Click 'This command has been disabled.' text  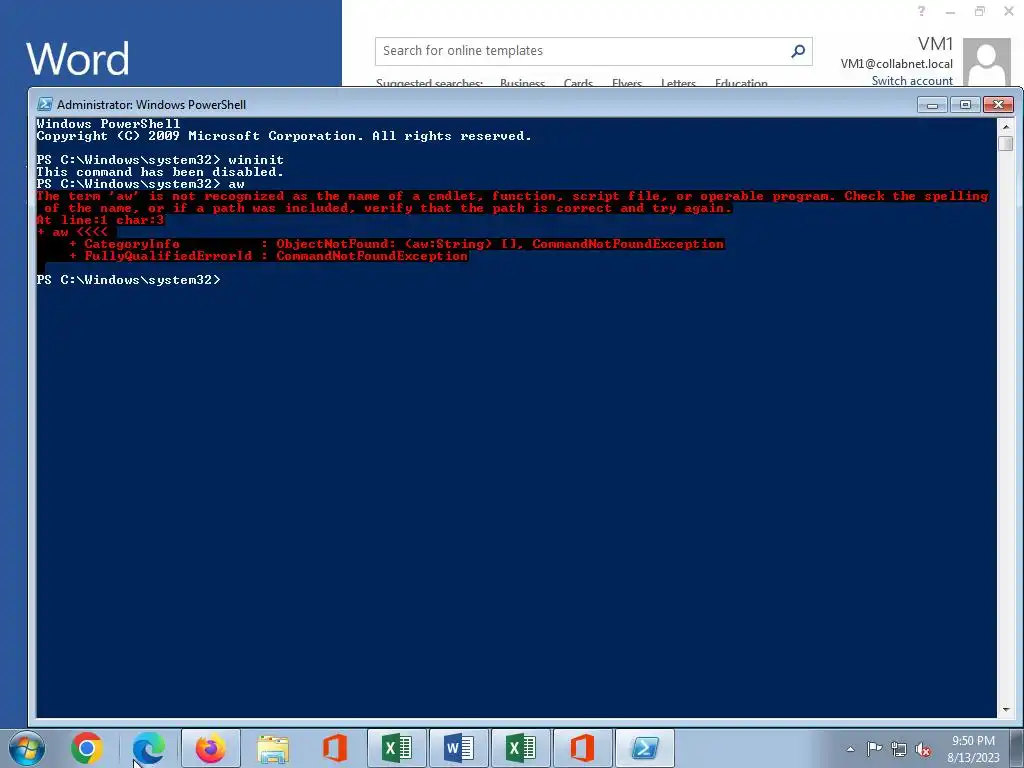click(x=160, y=172)
